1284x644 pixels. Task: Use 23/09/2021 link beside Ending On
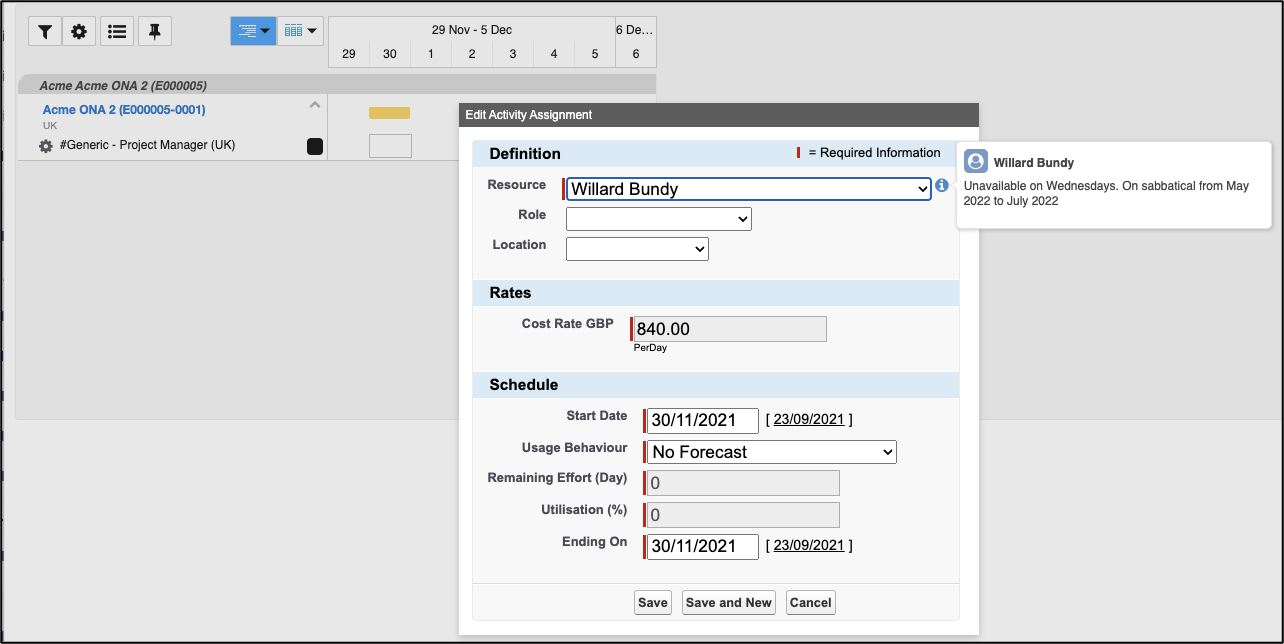click(809, 546)
